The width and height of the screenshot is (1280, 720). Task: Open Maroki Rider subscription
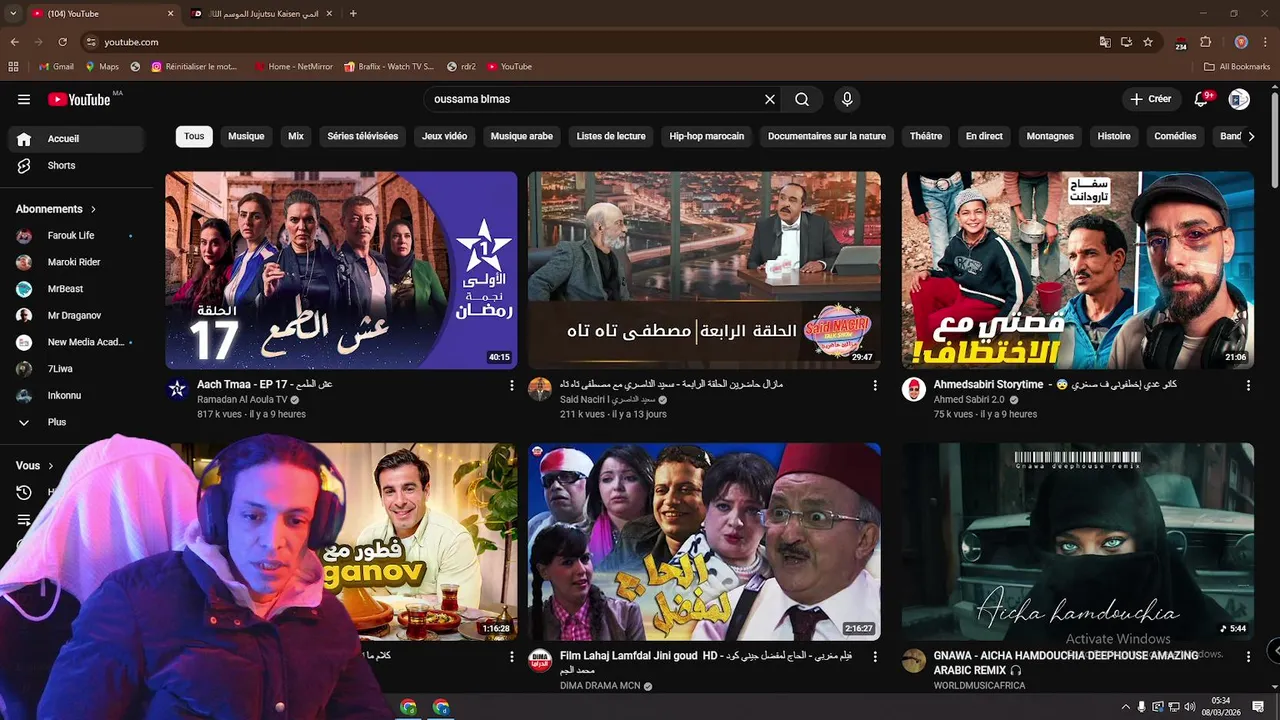(76, 262)
